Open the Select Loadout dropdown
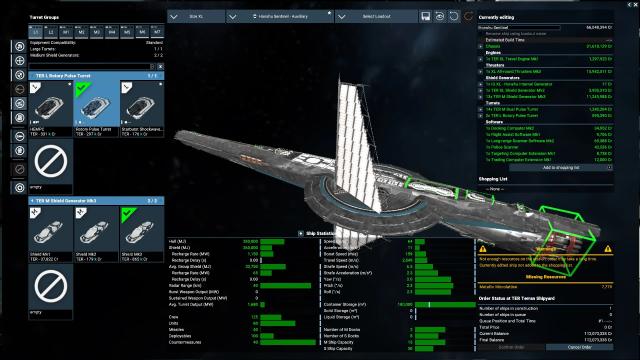The height and width of the screenshot is (360, 640). [x=376, y=16]
